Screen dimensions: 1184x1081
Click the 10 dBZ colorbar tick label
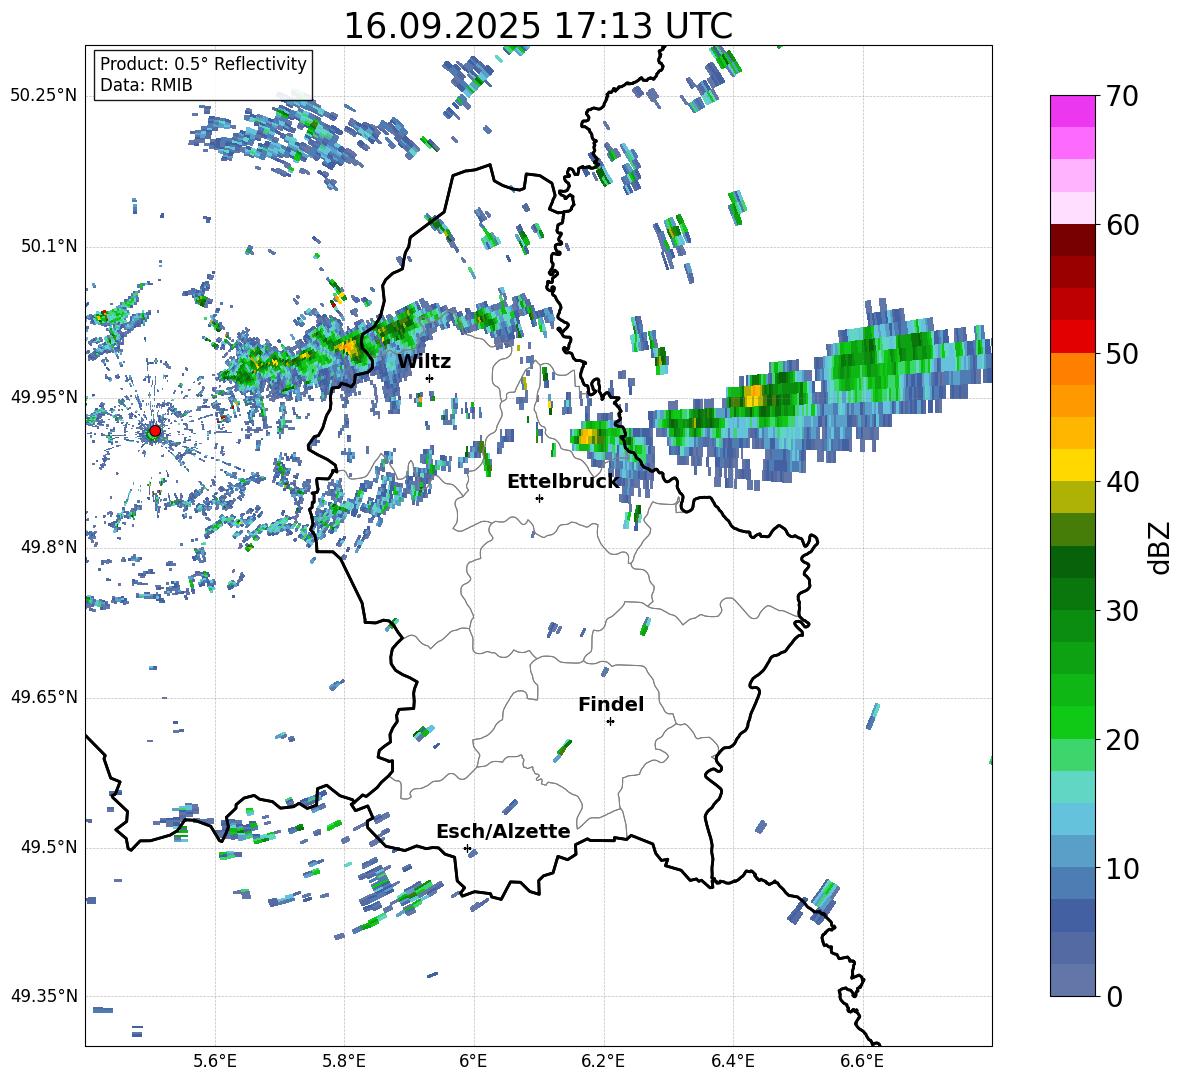point(1122,868)
